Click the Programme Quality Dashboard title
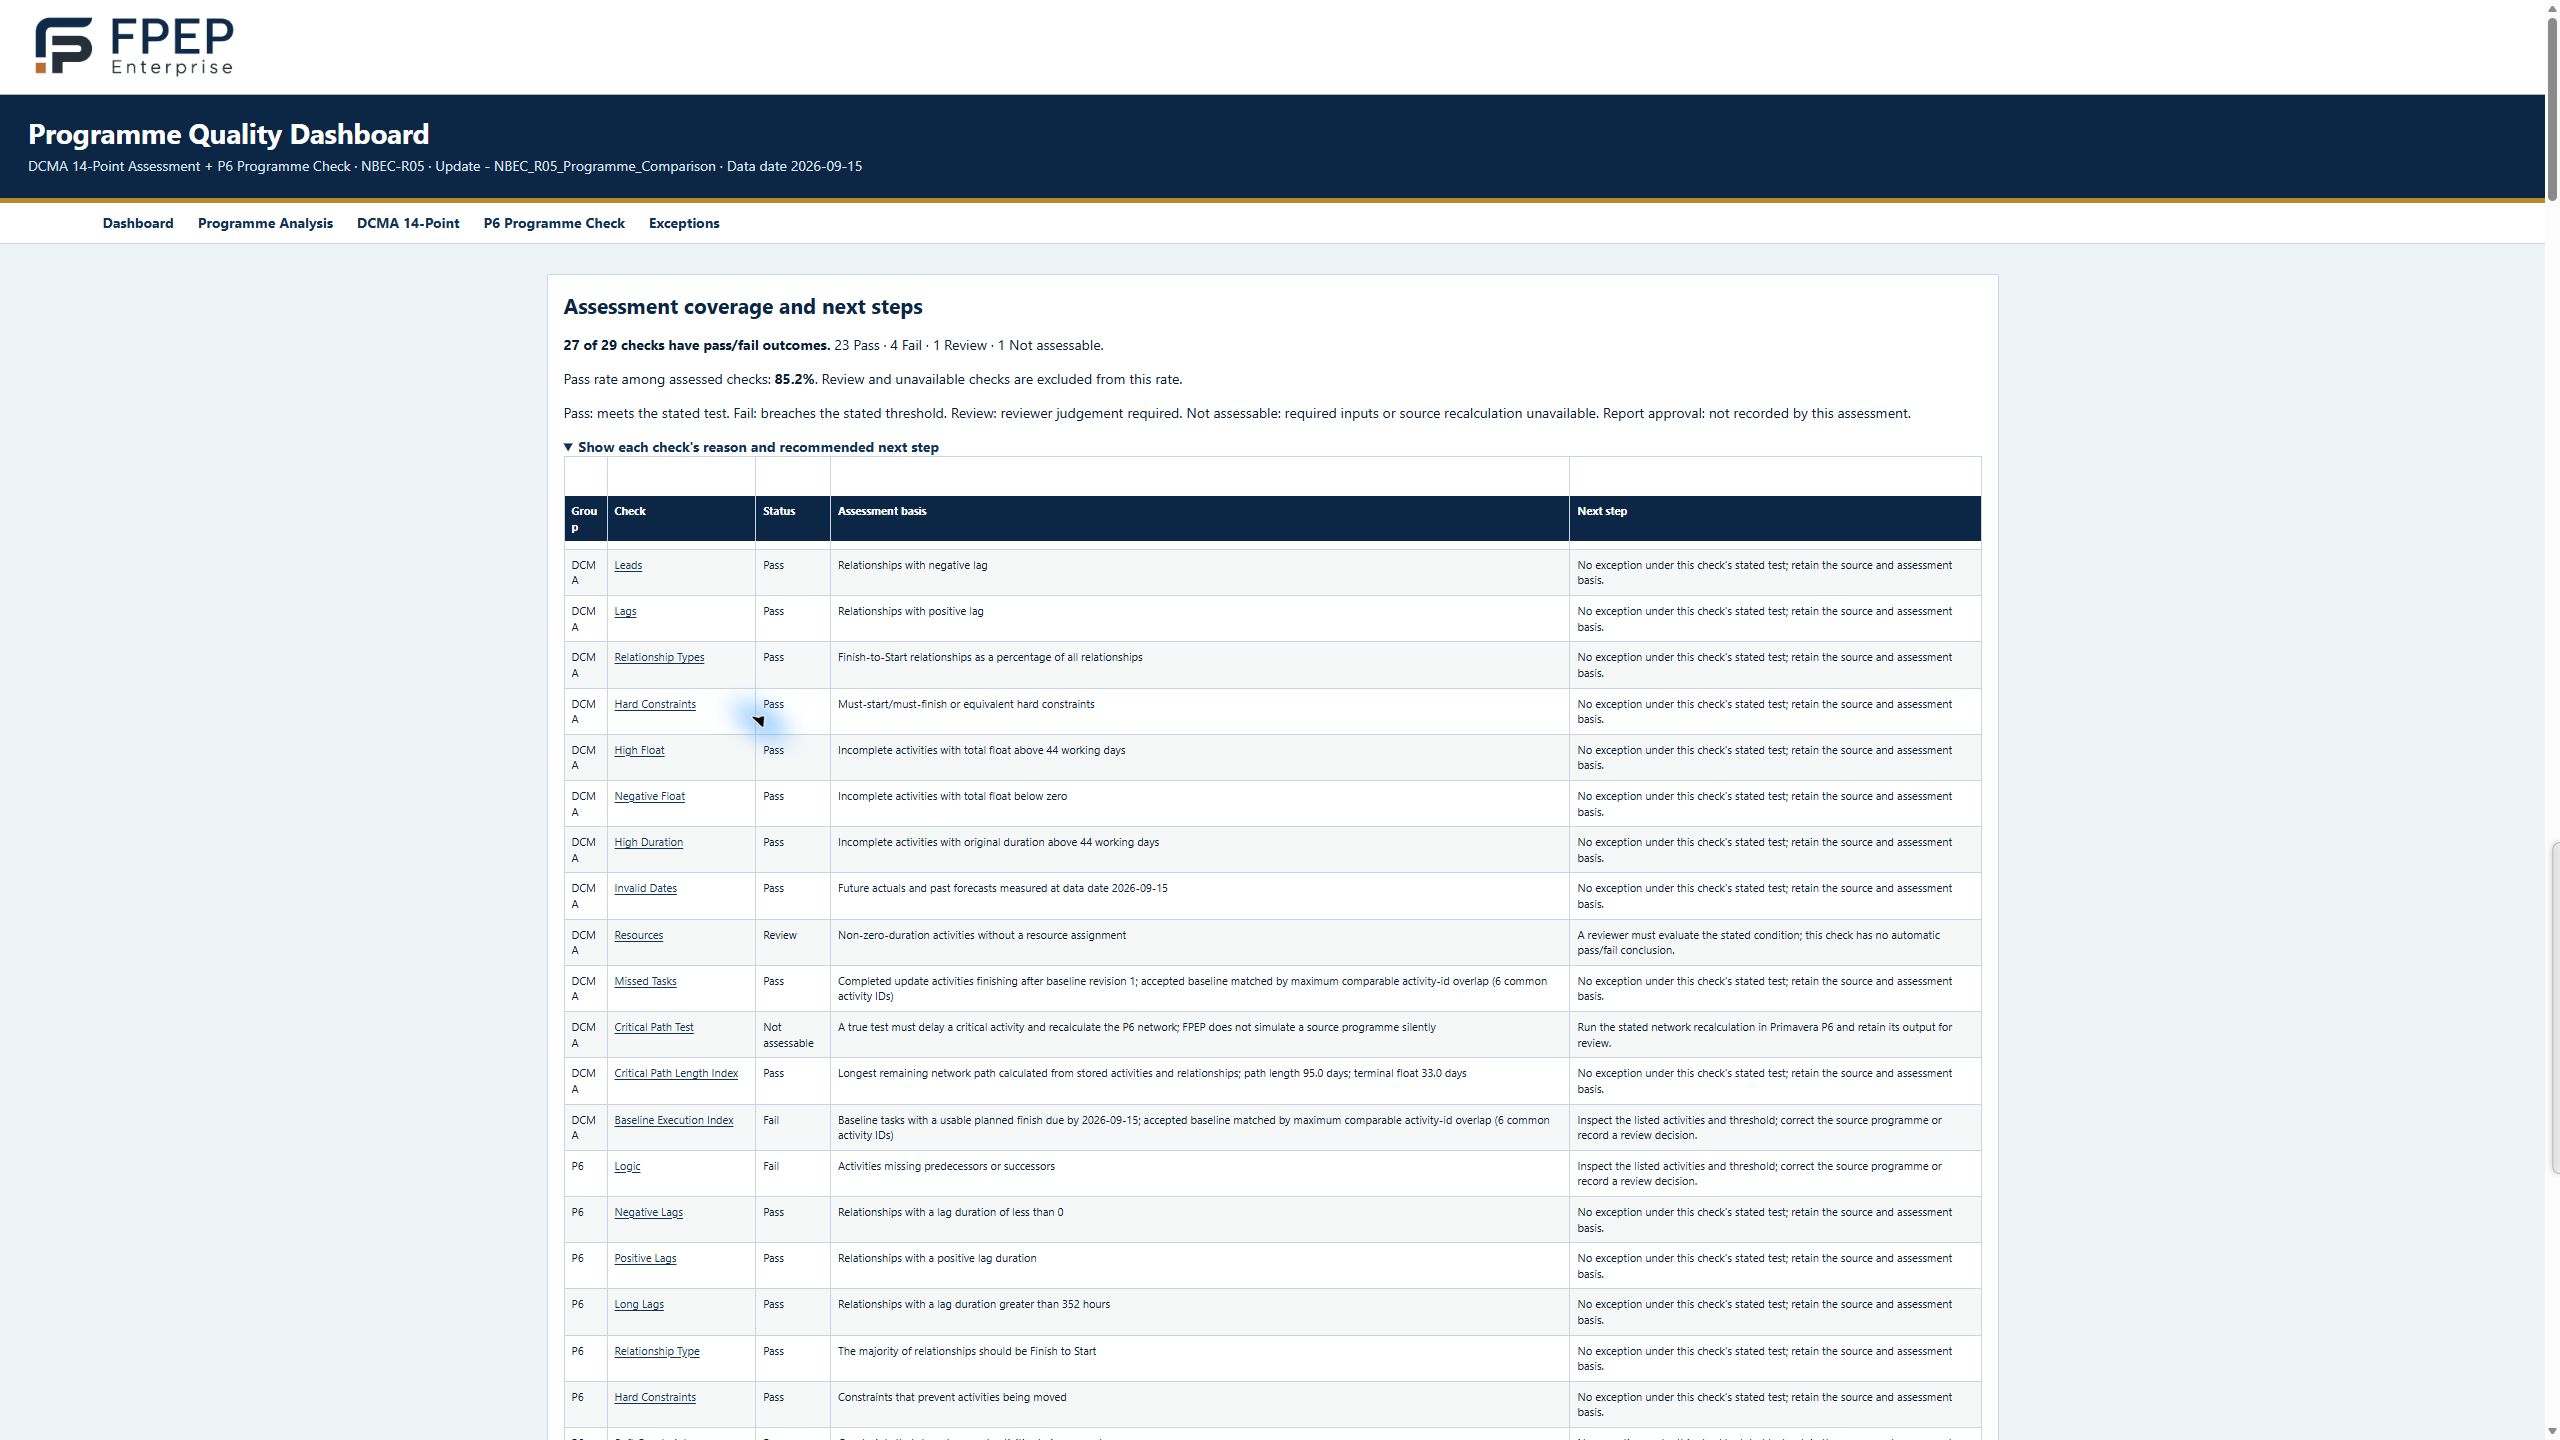The width and height of the screenshot is (2560, 1440). coord(228,134)
